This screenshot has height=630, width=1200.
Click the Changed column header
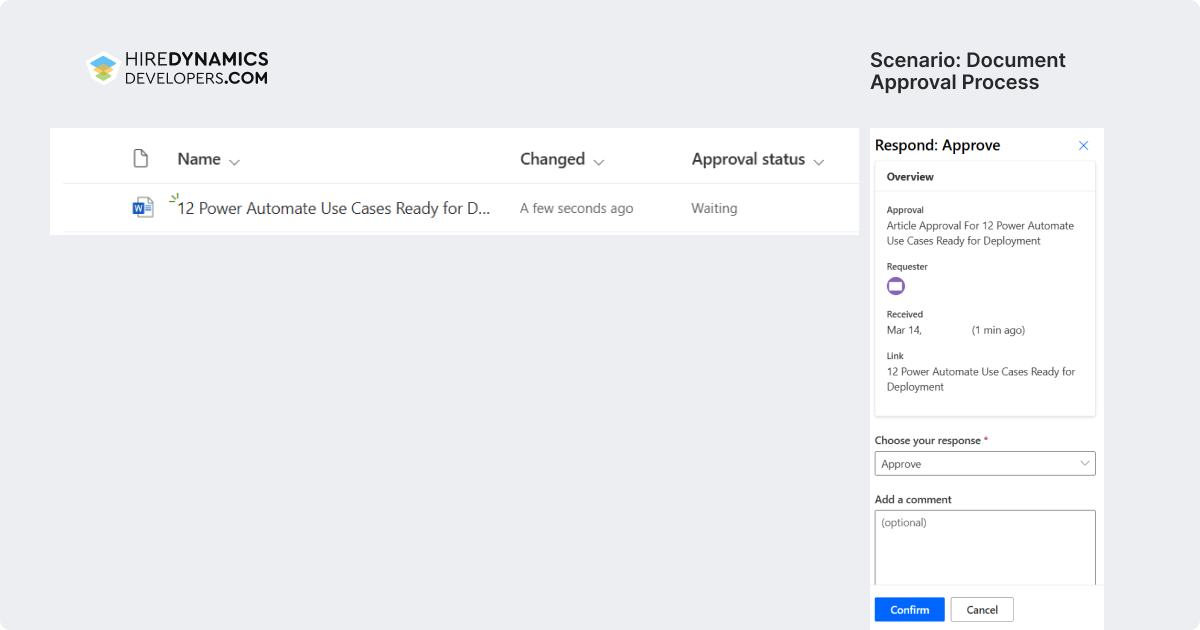(x=552, y=159)
